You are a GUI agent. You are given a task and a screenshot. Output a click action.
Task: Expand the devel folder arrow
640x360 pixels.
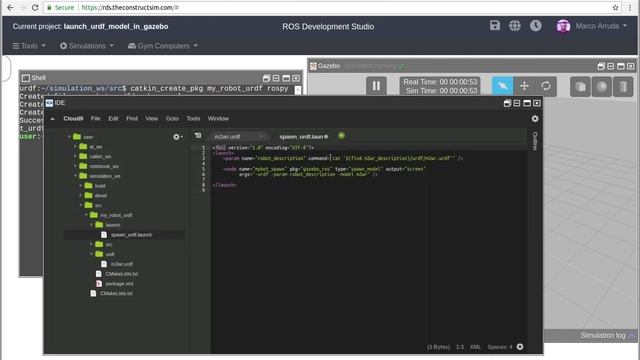81,196
